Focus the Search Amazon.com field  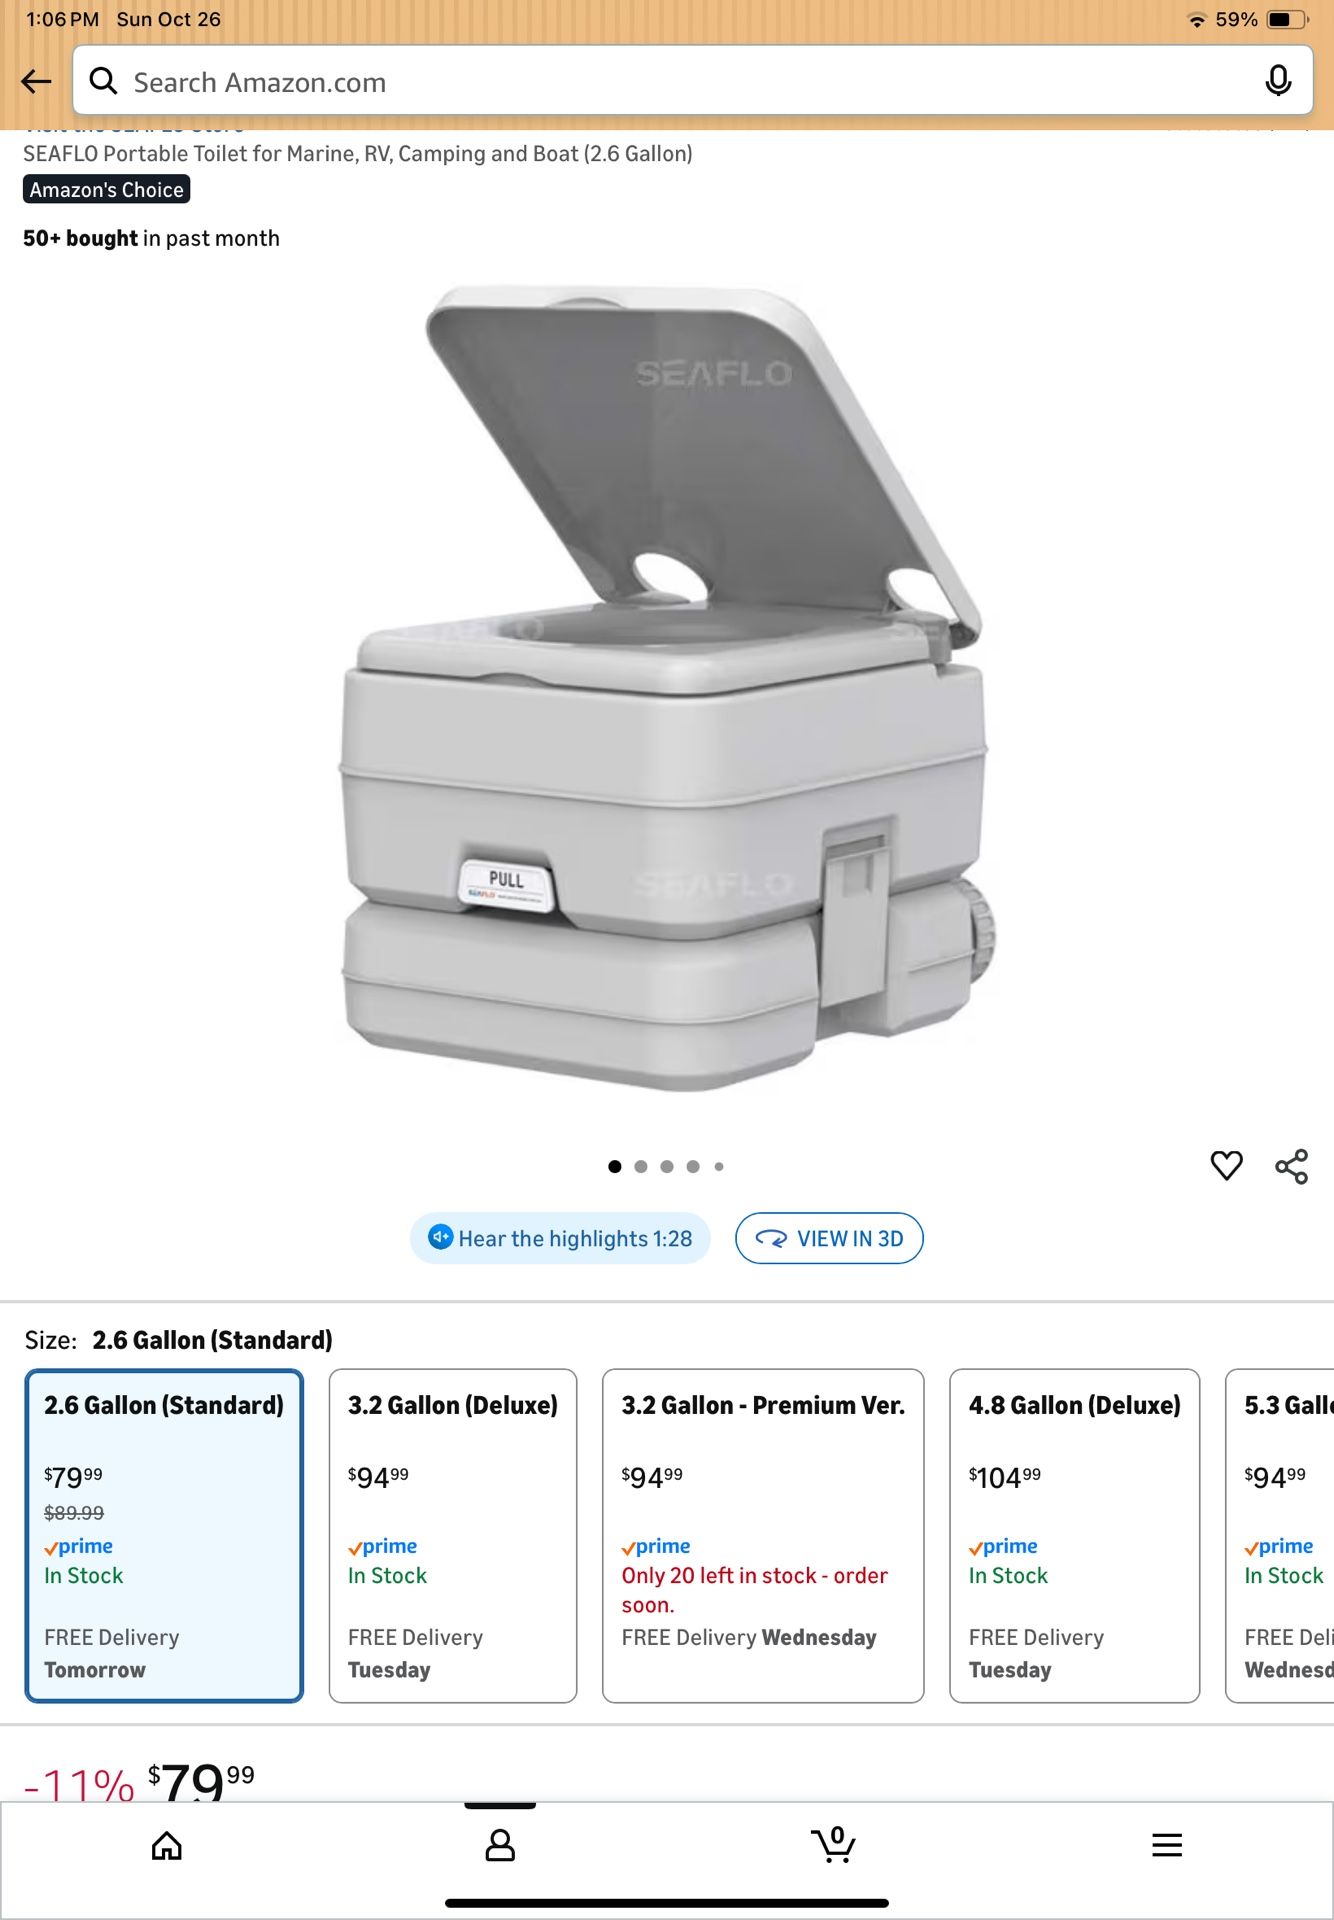click(x=692, y=81)
